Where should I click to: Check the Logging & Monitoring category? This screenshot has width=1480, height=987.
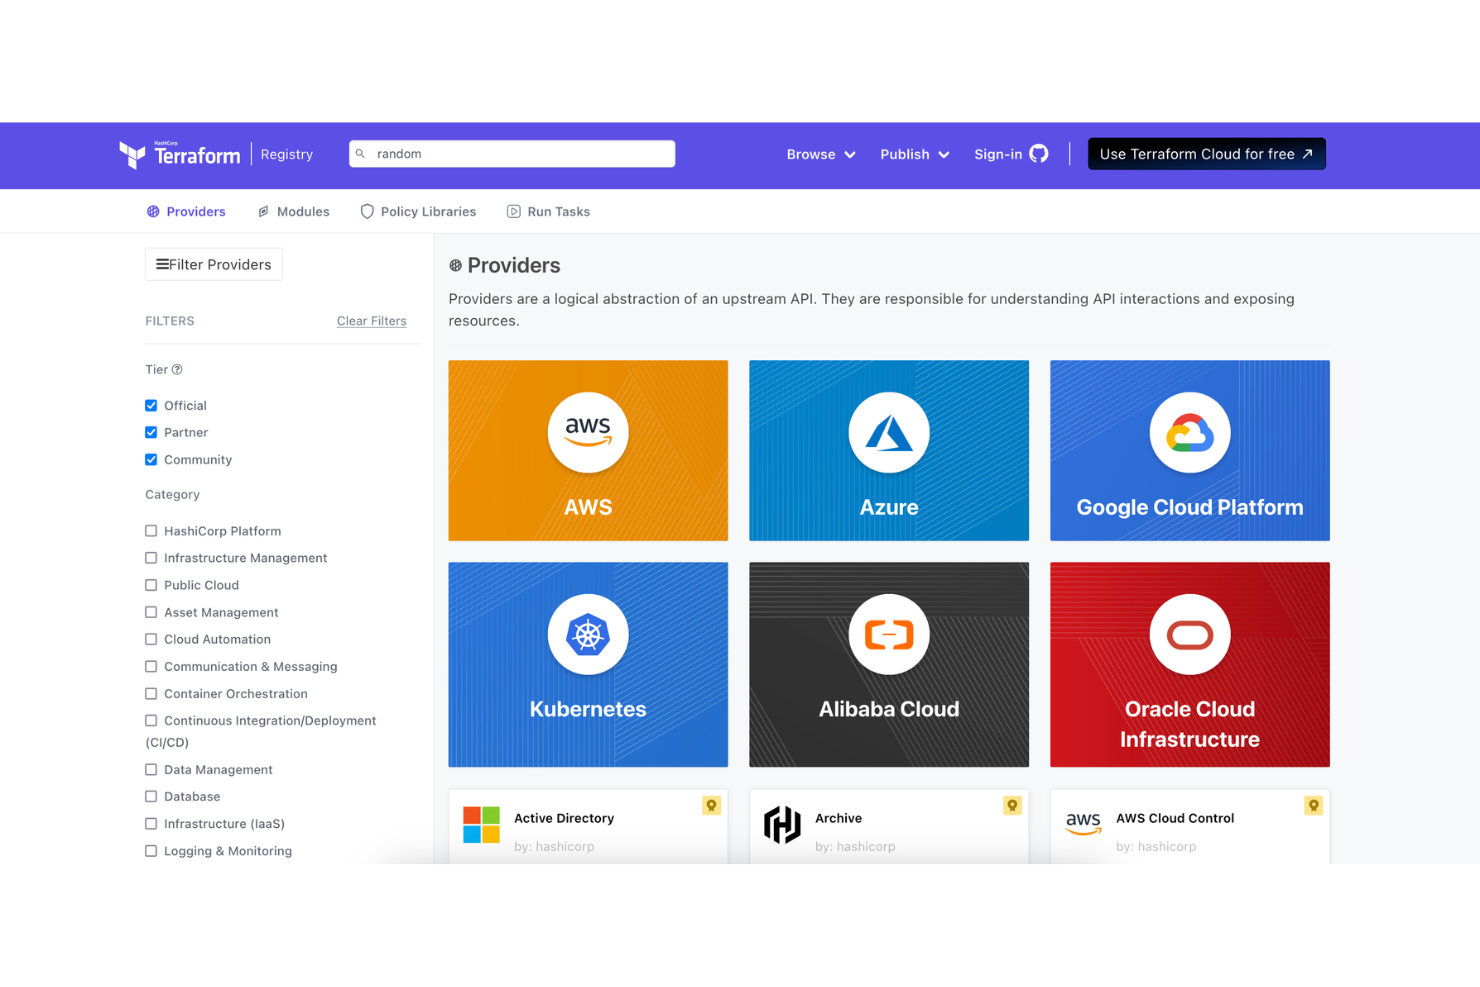coord(151,851)
